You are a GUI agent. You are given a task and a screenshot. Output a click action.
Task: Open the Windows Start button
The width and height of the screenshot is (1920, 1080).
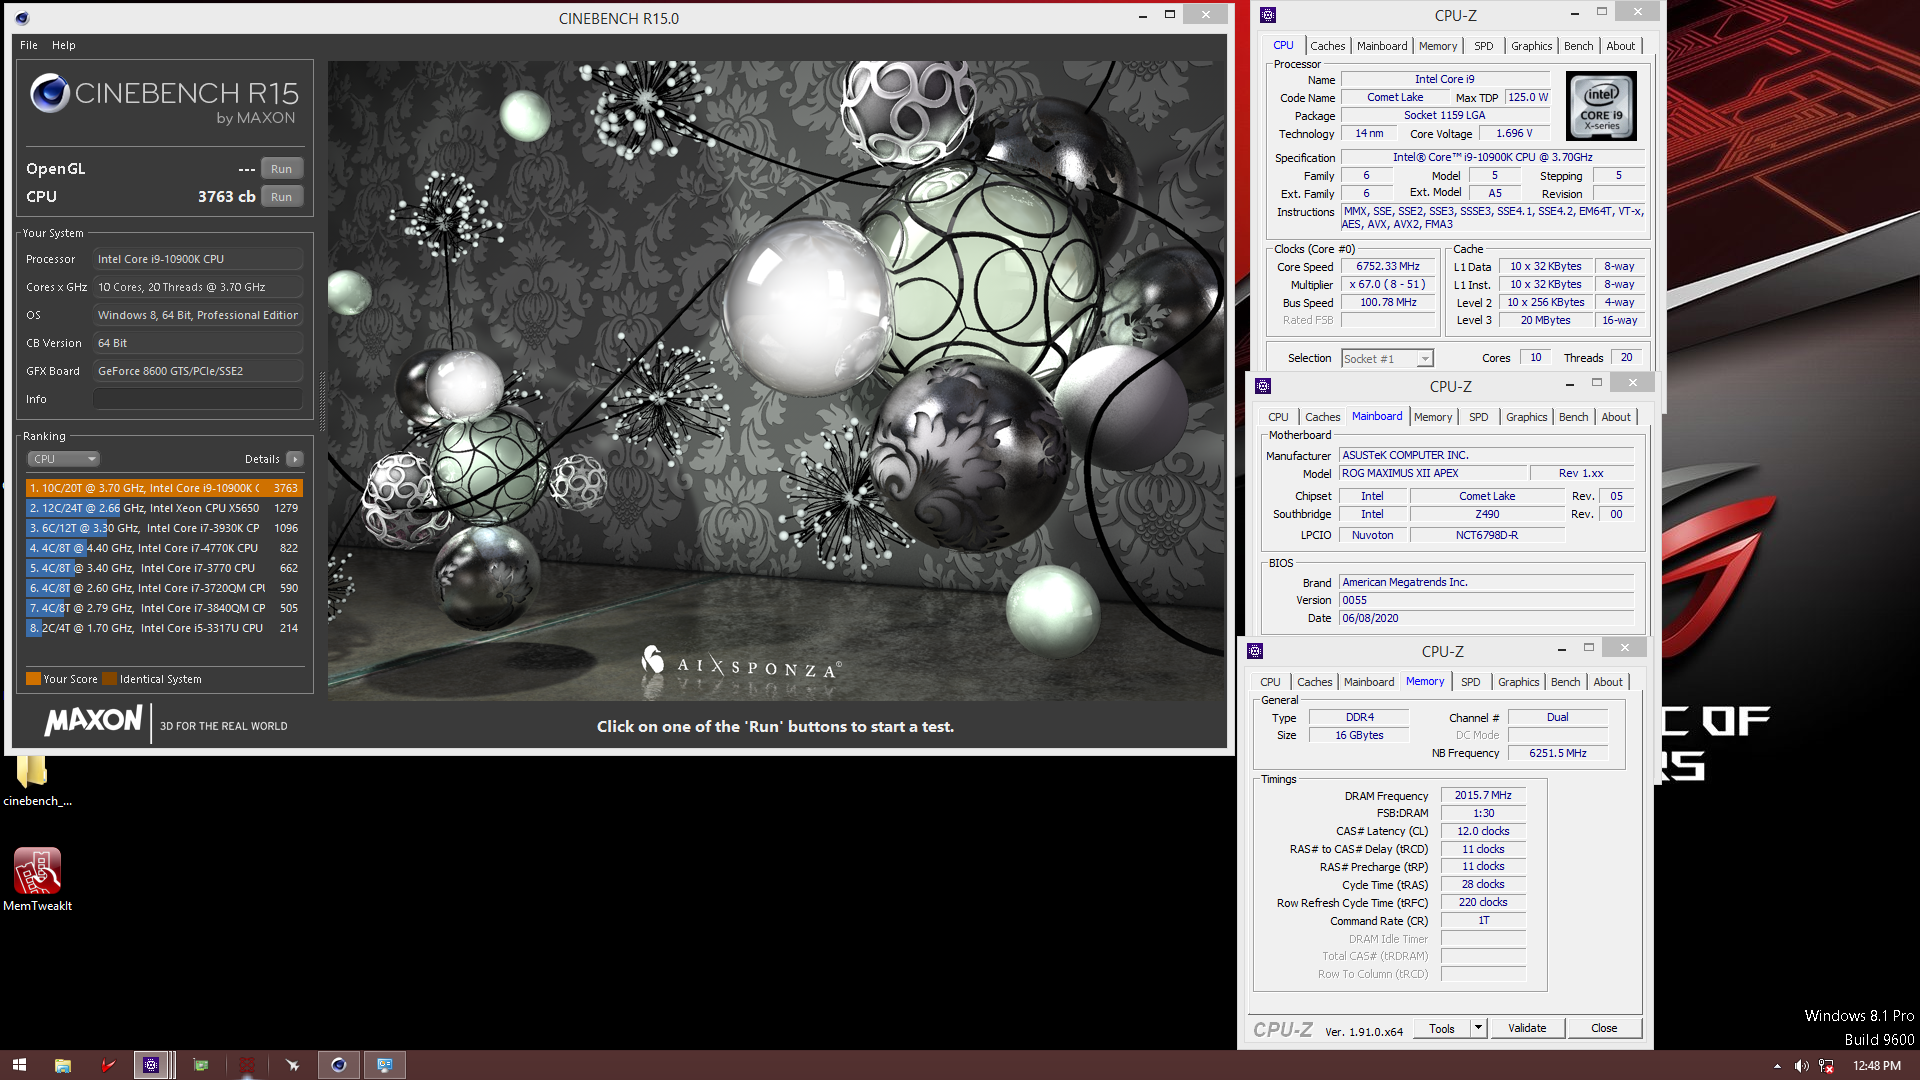[19, 1065]
